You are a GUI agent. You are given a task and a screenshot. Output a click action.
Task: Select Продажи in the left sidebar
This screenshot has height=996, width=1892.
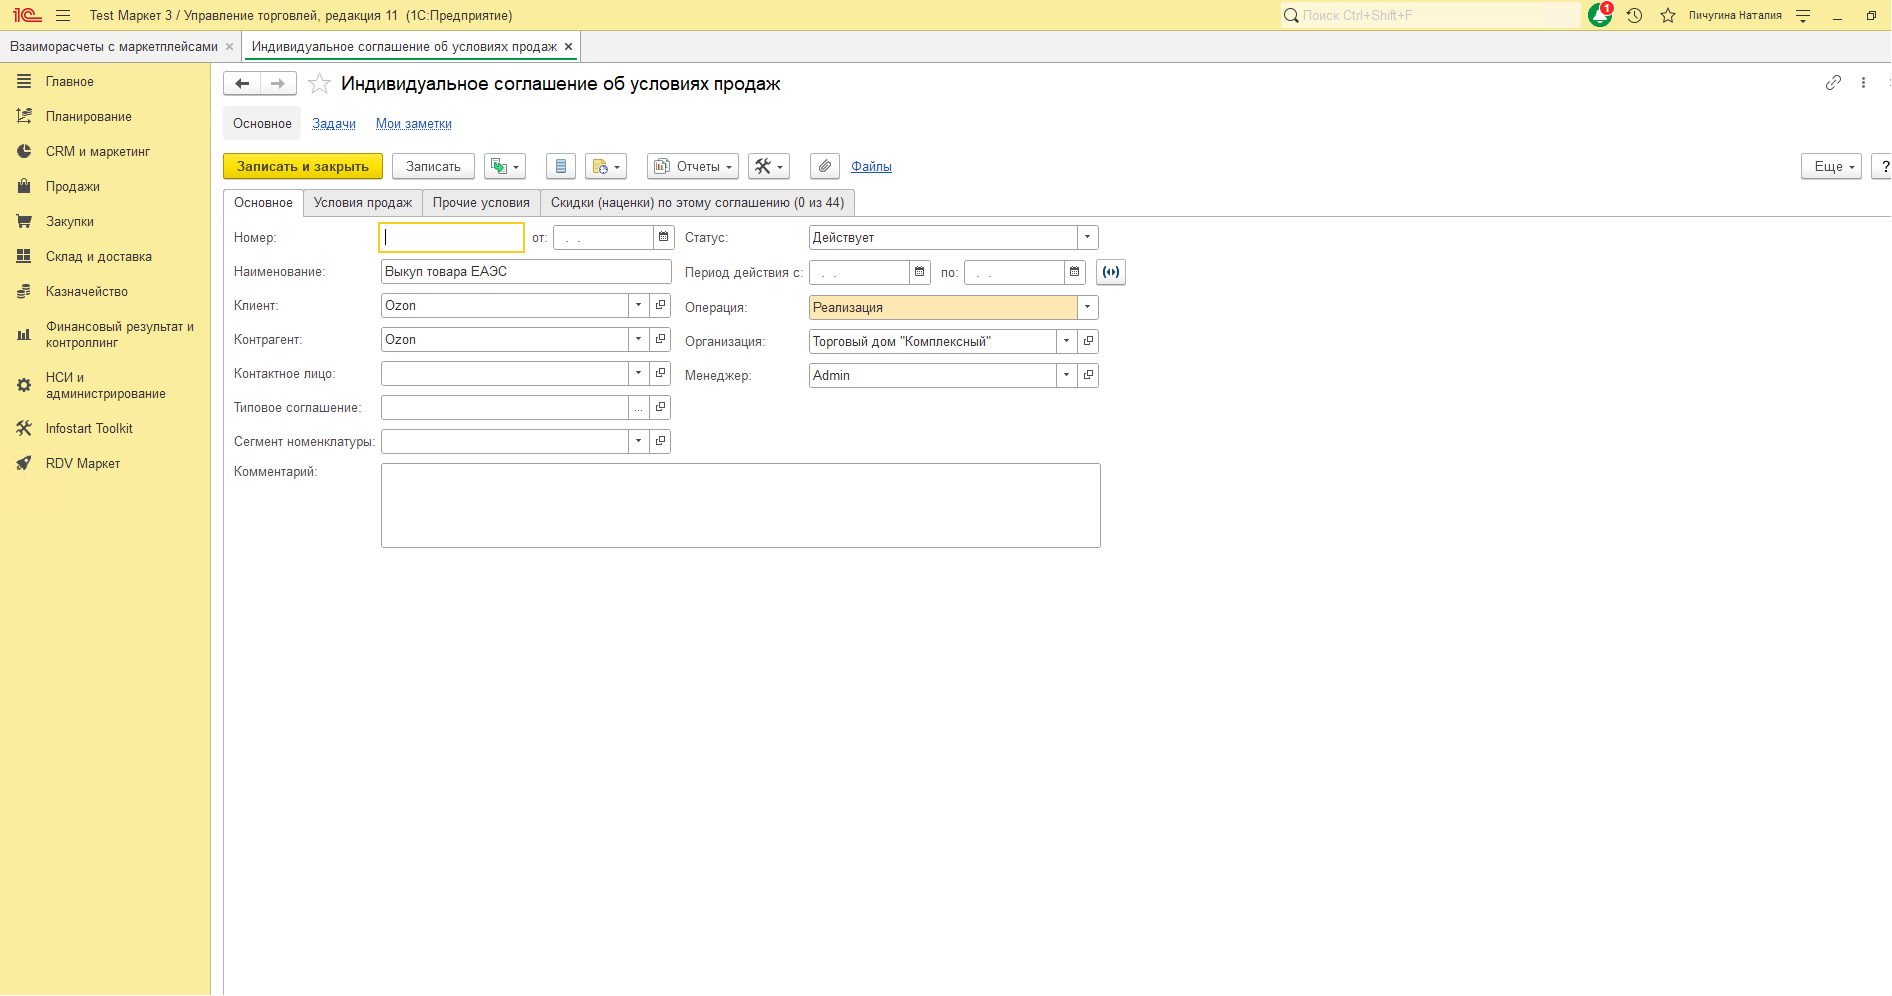pos(73,187)
